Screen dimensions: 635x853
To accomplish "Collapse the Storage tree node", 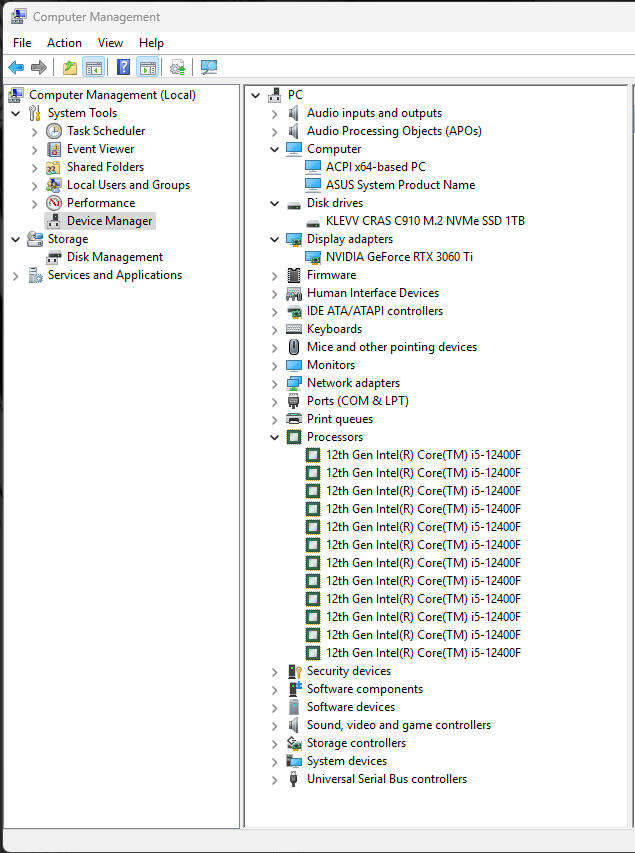I will [16, 239].
